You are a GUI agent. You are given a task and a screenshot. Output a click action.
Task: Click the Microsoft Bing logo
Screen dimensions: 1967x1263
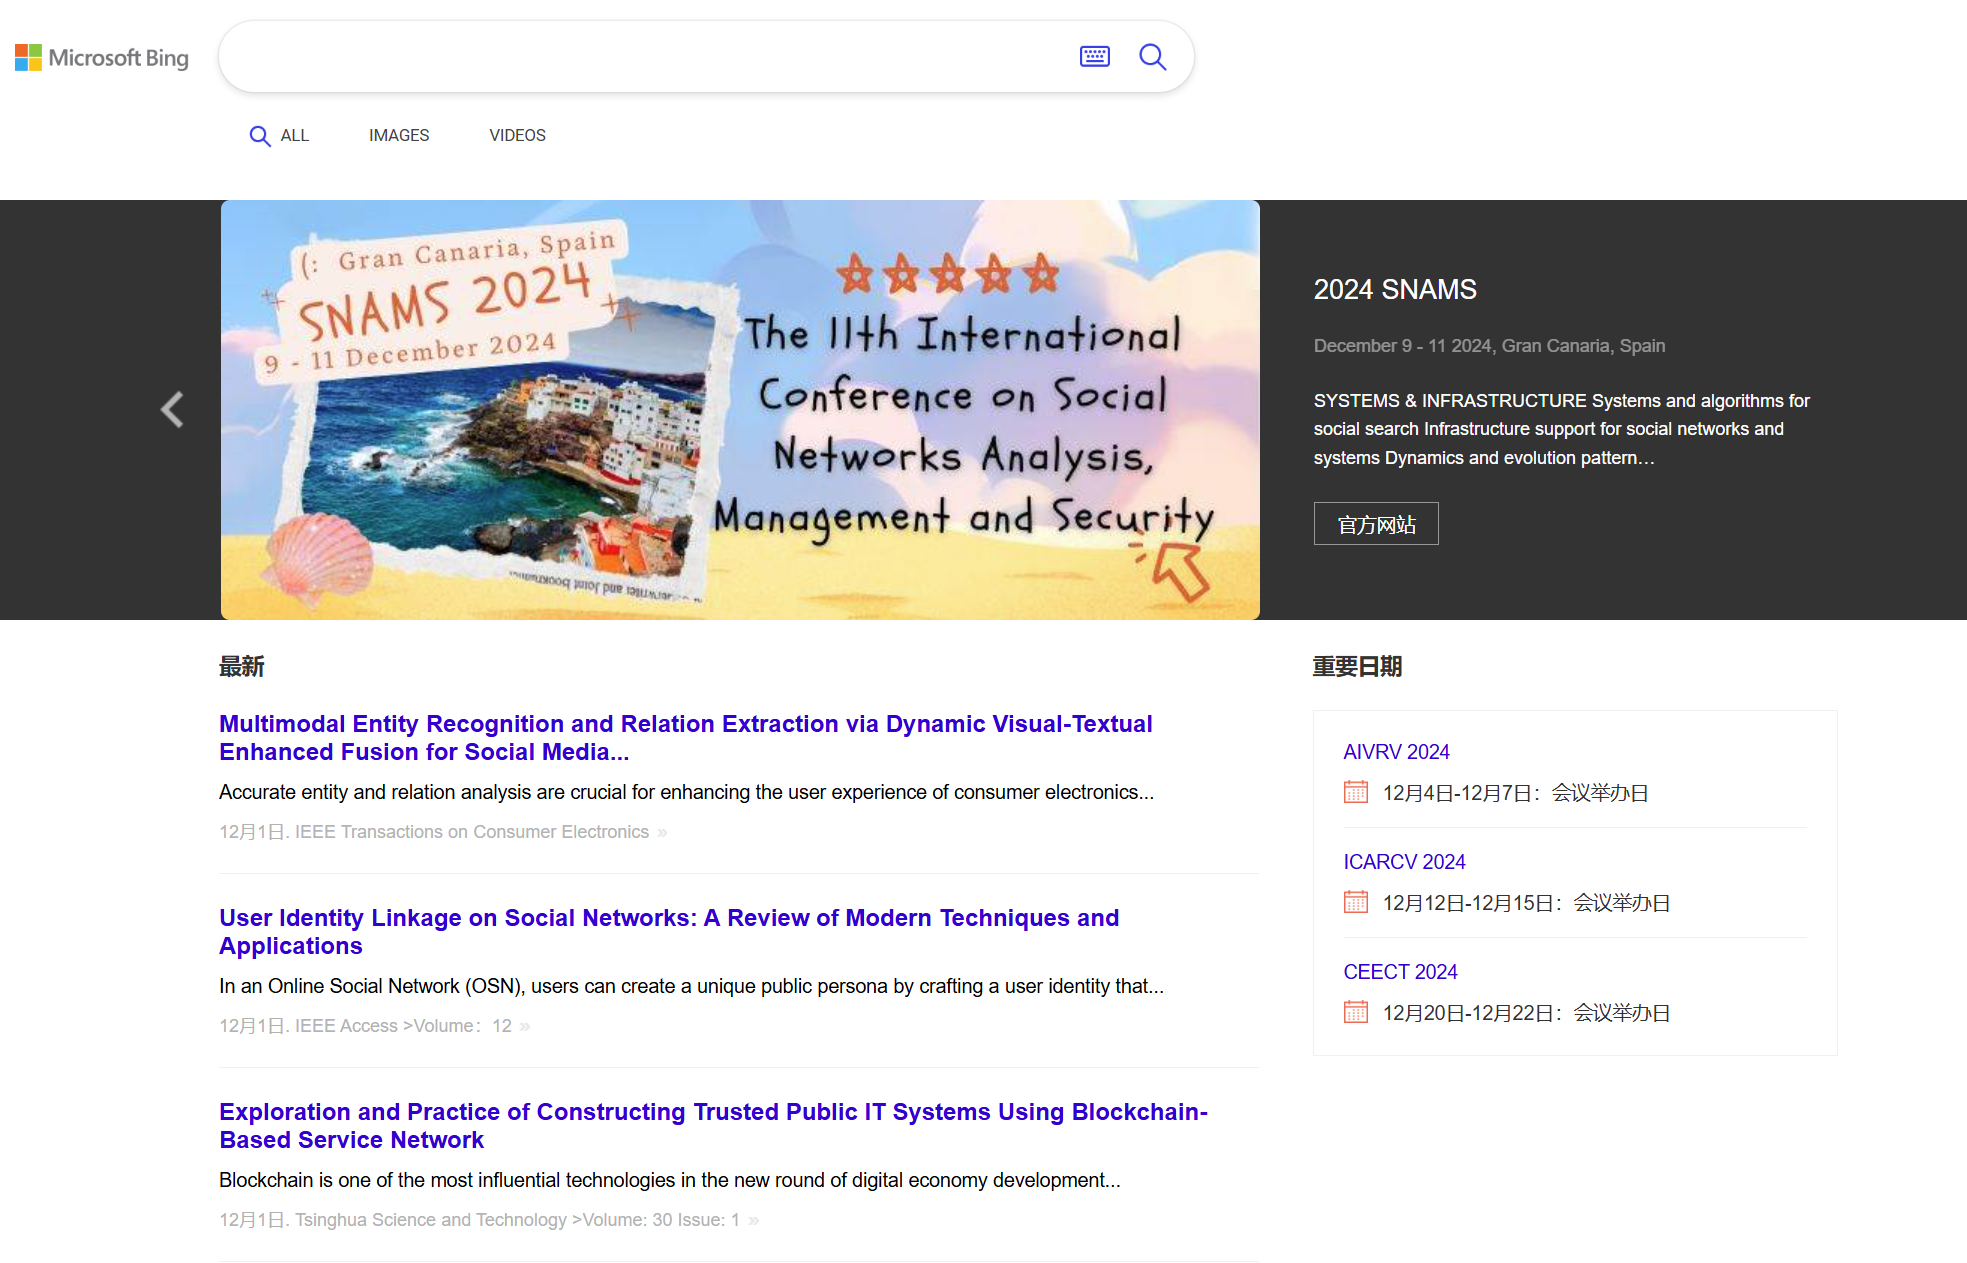click(102, 58)
